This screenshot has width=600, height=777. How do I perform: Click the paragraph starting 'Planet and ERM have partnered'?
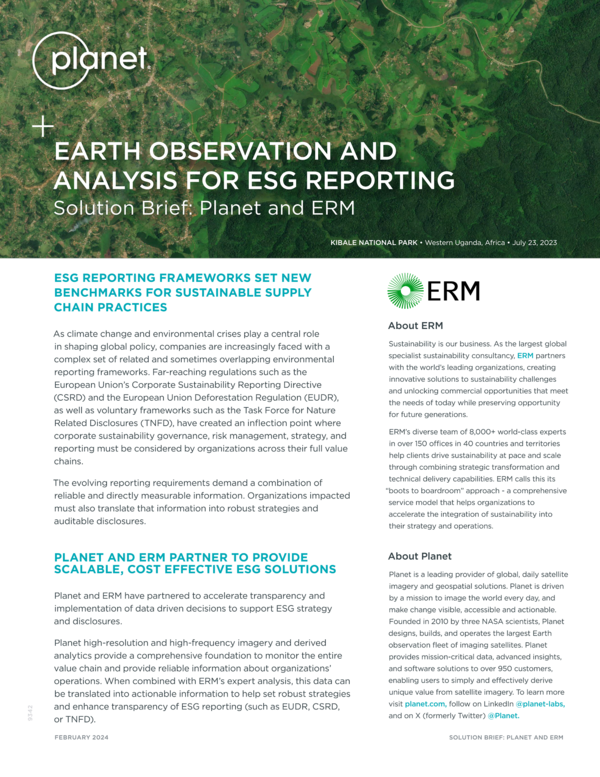point(193,608)
